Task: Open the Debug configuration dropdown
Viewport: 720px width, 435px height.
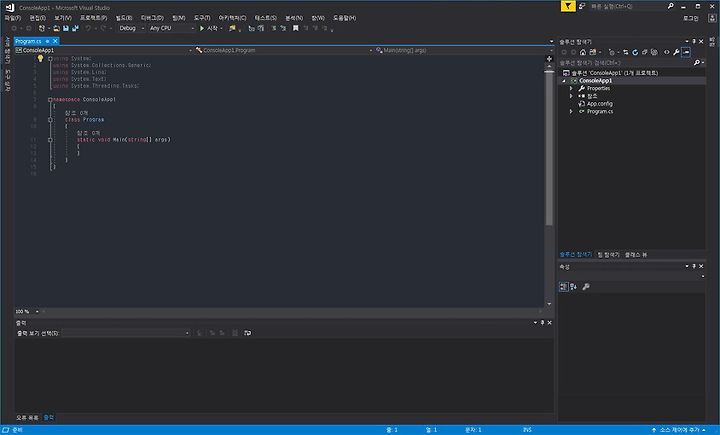Action: click(x=131, y=28)
